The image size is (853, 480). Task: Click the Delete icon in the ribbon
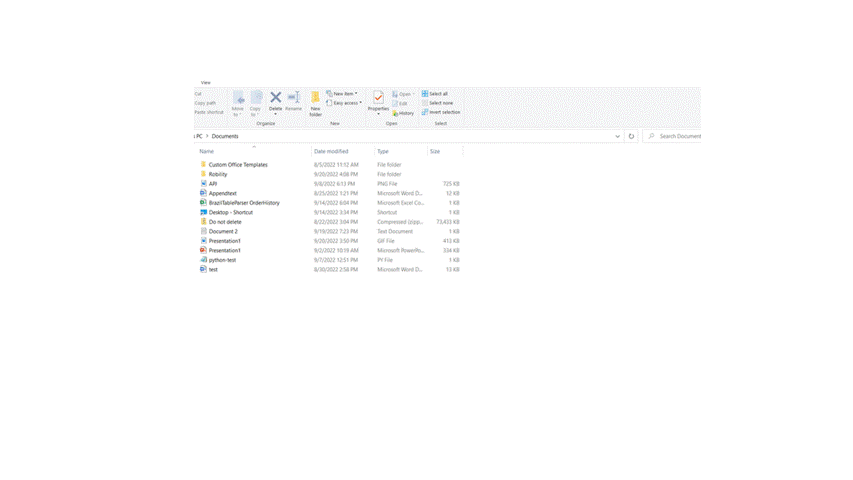(275, 98)
